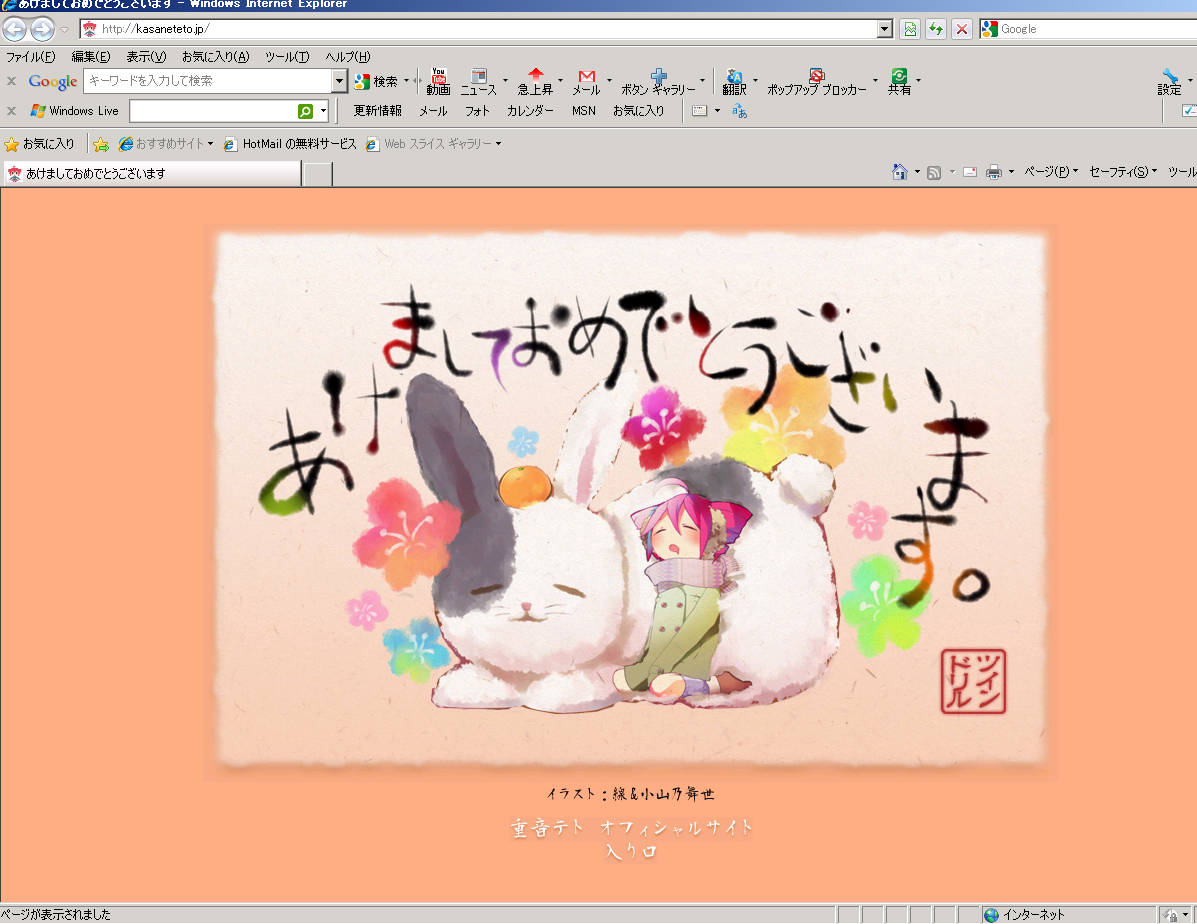The width and height of the screenshot is (1197, 924).
Task: Expand the Google toolbar keyword search dropdown
Action: click(340, 80)
